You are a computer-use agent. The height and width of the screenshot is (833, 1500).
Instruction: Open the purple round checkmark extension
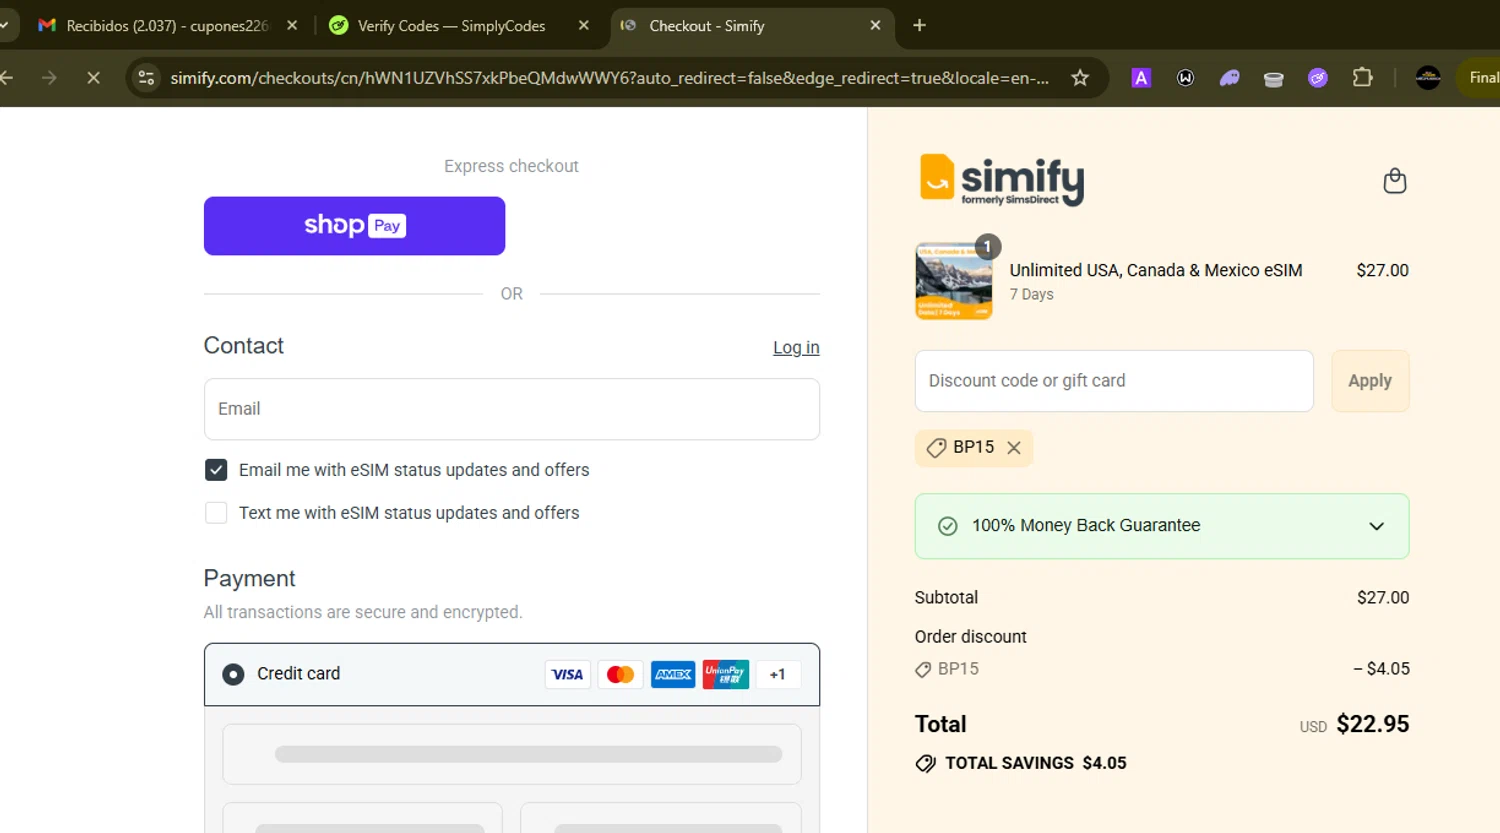point(1318,78)
